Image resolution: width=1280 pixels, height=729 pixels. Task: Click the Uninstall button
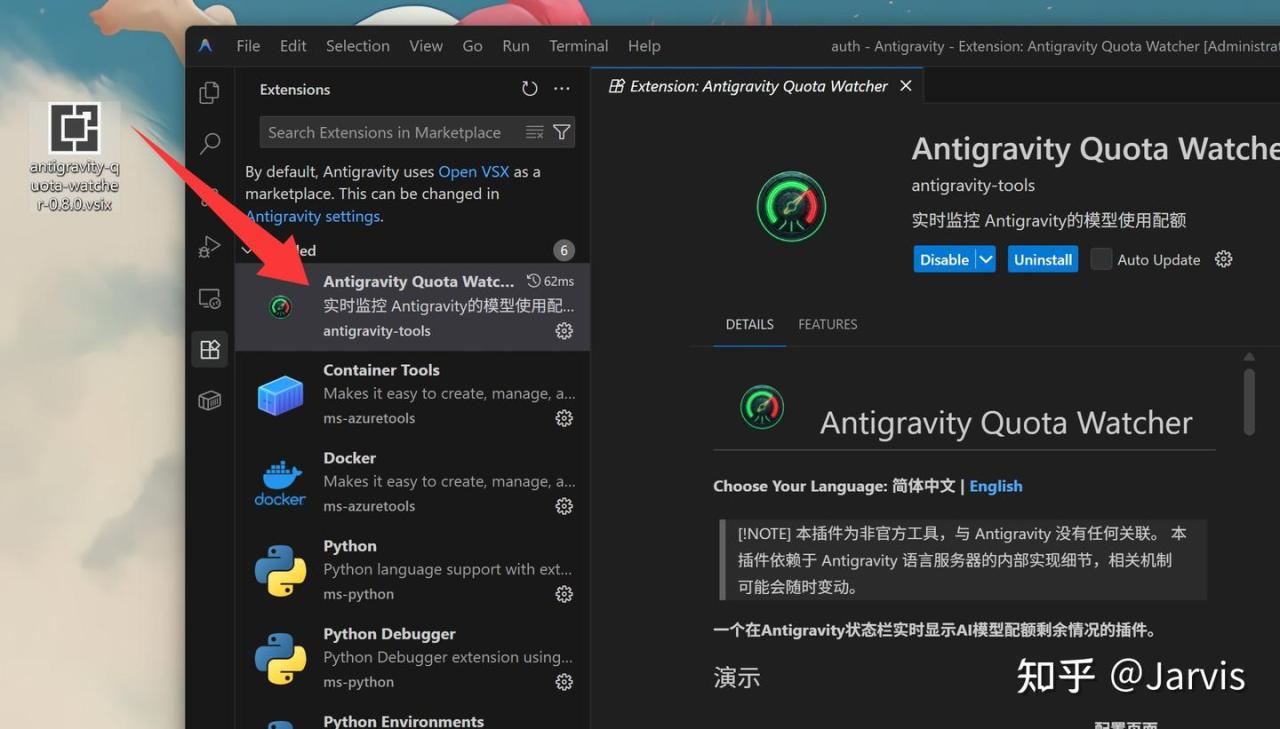pyautogui.click(x=1042, y=259)
